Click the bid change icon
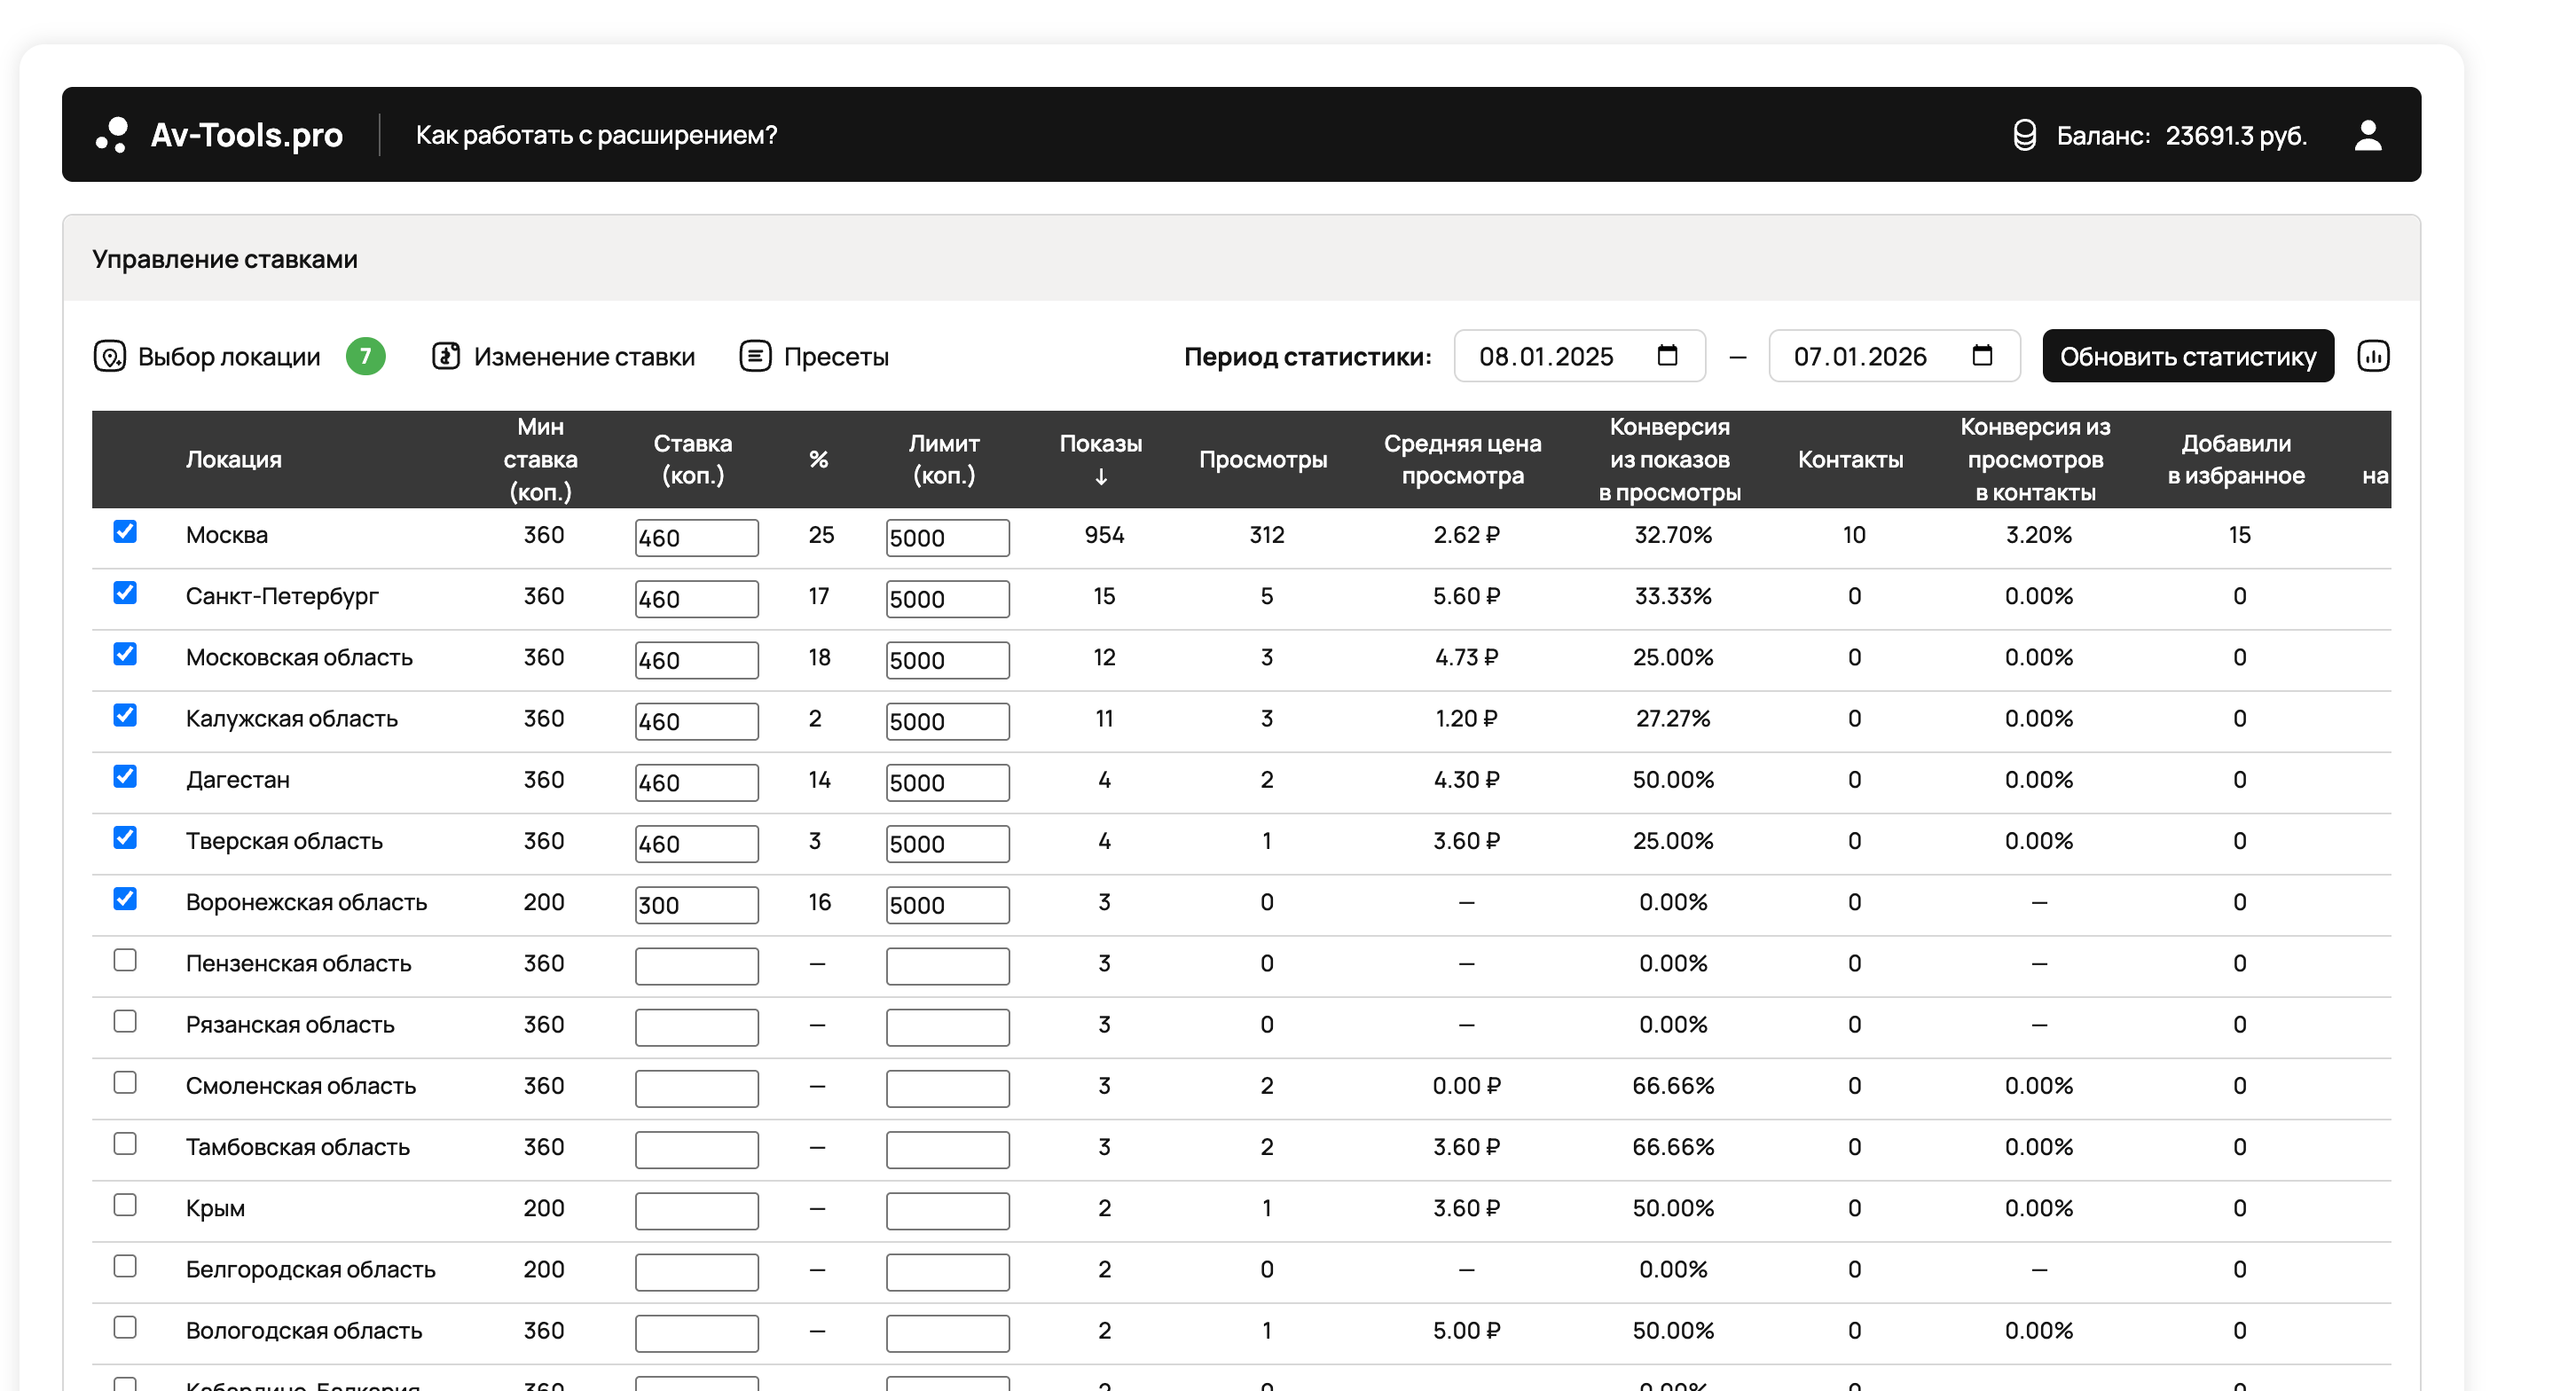This screenshot has height=1391, width=2576. (446, 356)
